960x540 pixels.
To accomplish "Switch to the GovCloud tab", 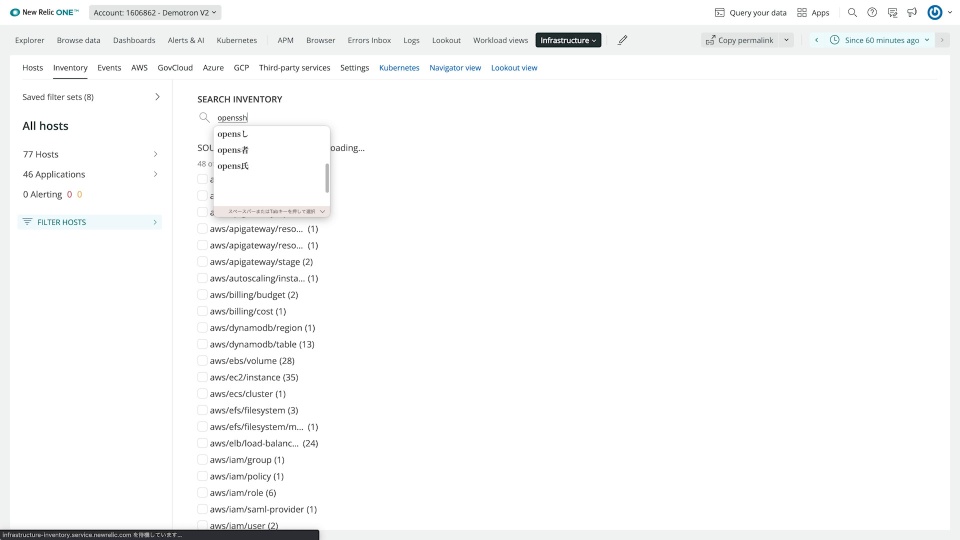I will (x=175, y=67).
